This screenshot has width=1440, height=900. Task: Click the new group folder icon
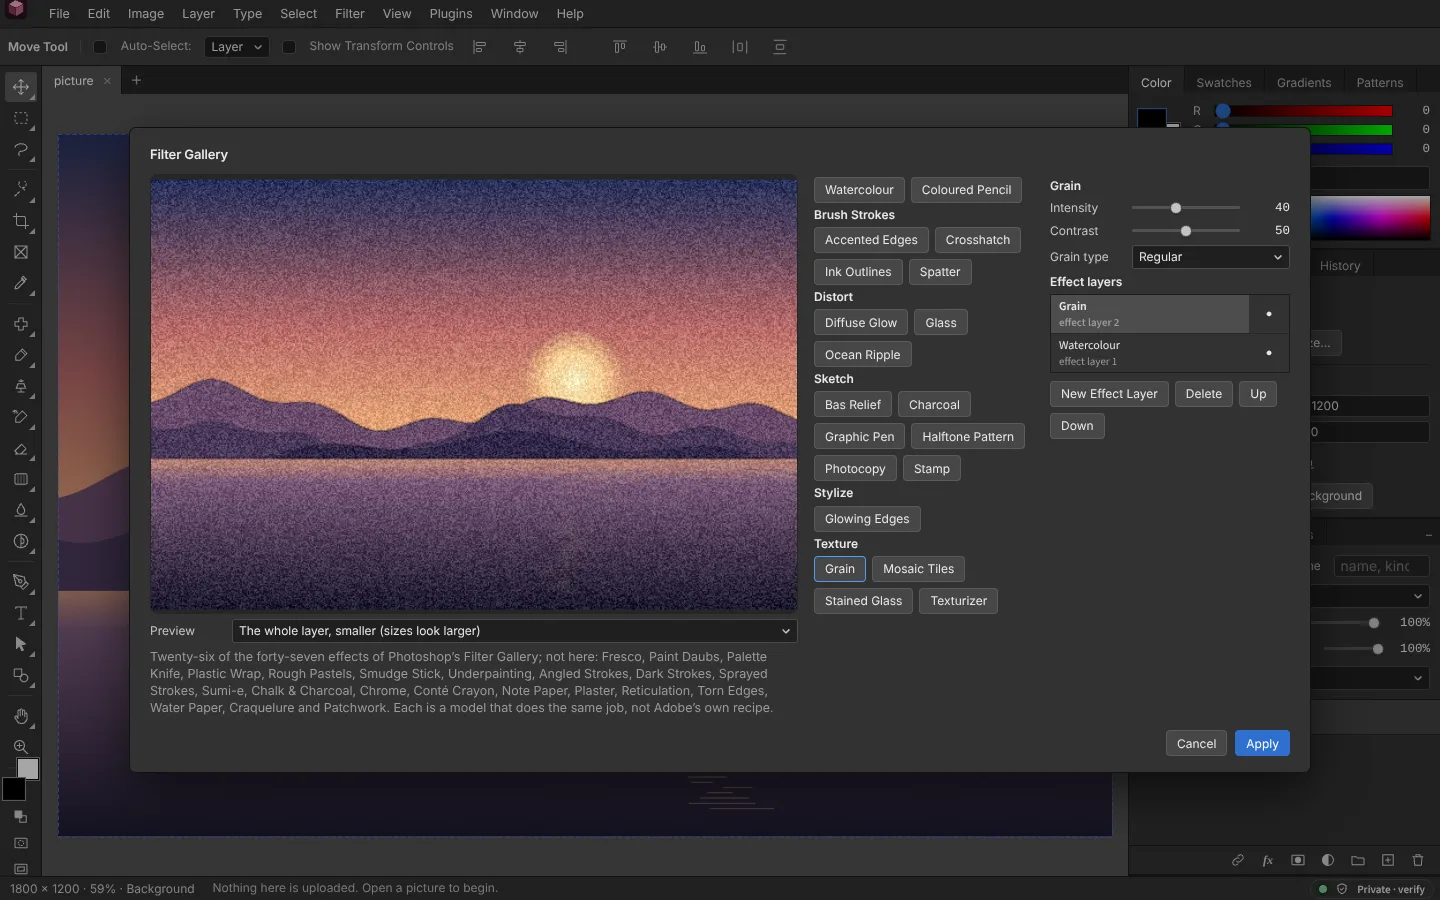[1358, 860]
